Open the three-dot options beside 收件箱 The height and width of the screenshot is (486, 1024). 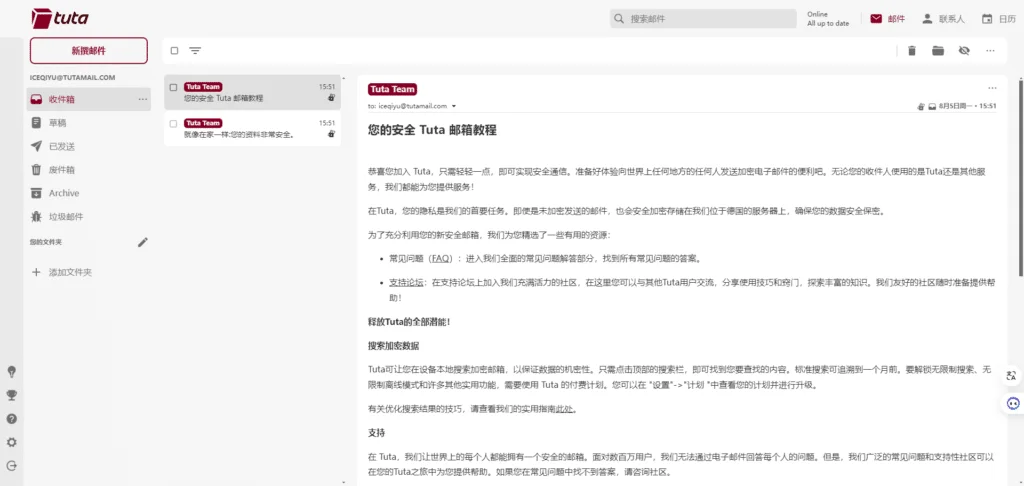[x=142, y=99]
